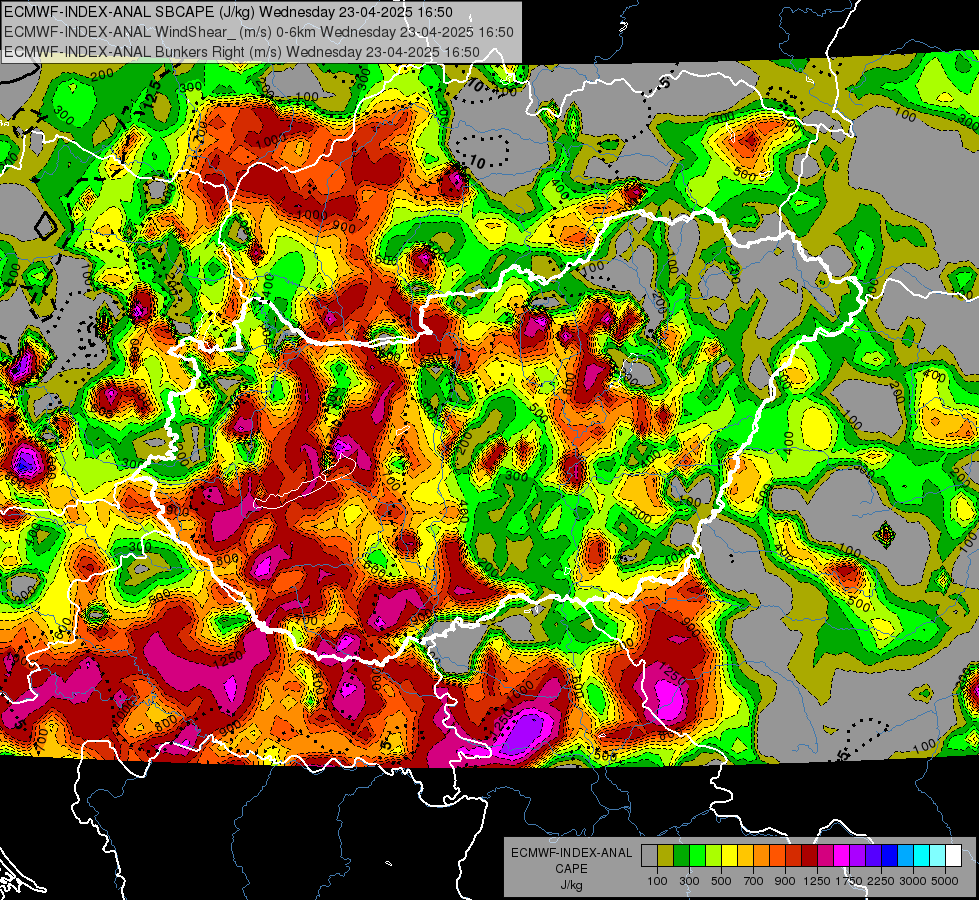The width and height of the screenshot is (979, 900).
Task: Click the yellow-green legend swatch
Action: point(714,855)
